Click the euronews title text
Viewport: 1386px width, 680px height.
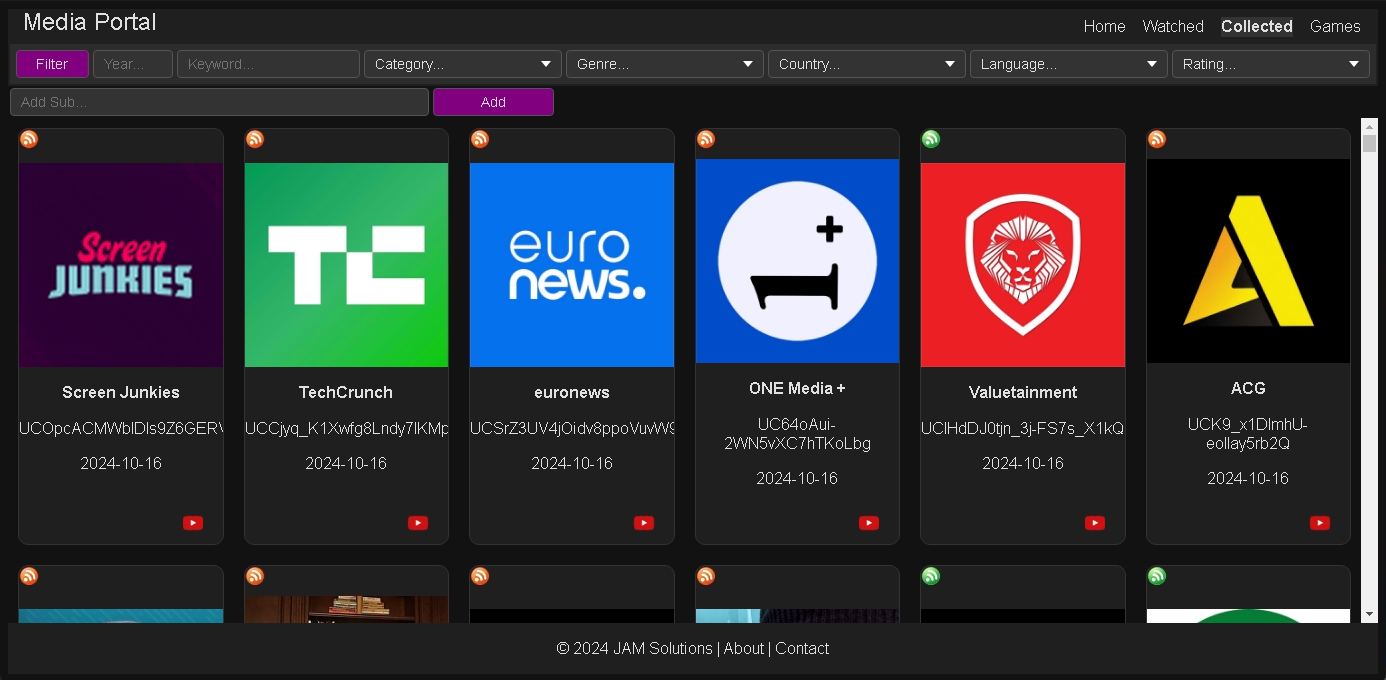tap(572, 392)
